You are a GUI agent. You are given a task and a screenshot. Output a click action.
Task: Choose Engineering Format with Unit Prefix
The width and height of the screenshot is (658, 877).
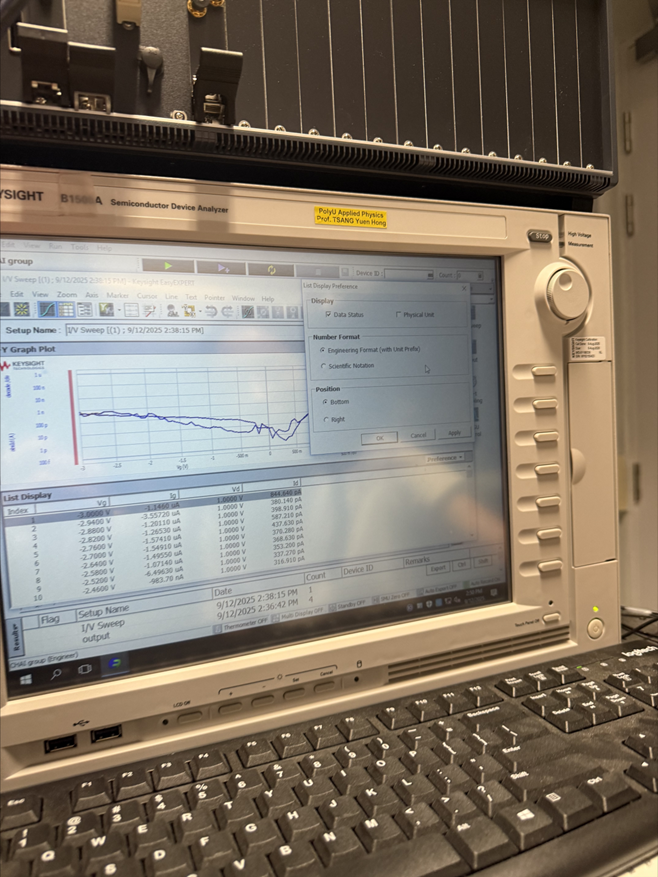click(322, 350)
